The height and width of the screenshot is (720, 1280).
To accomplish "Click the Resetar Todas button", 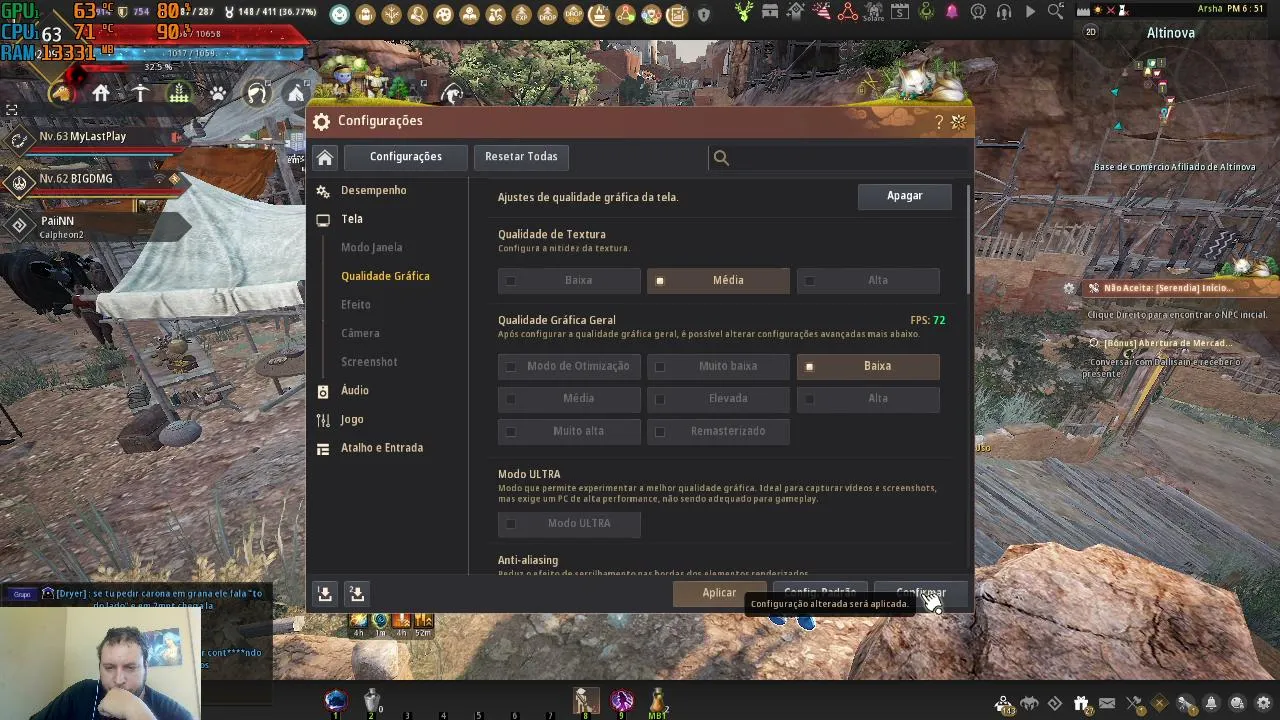I will 521,157.
